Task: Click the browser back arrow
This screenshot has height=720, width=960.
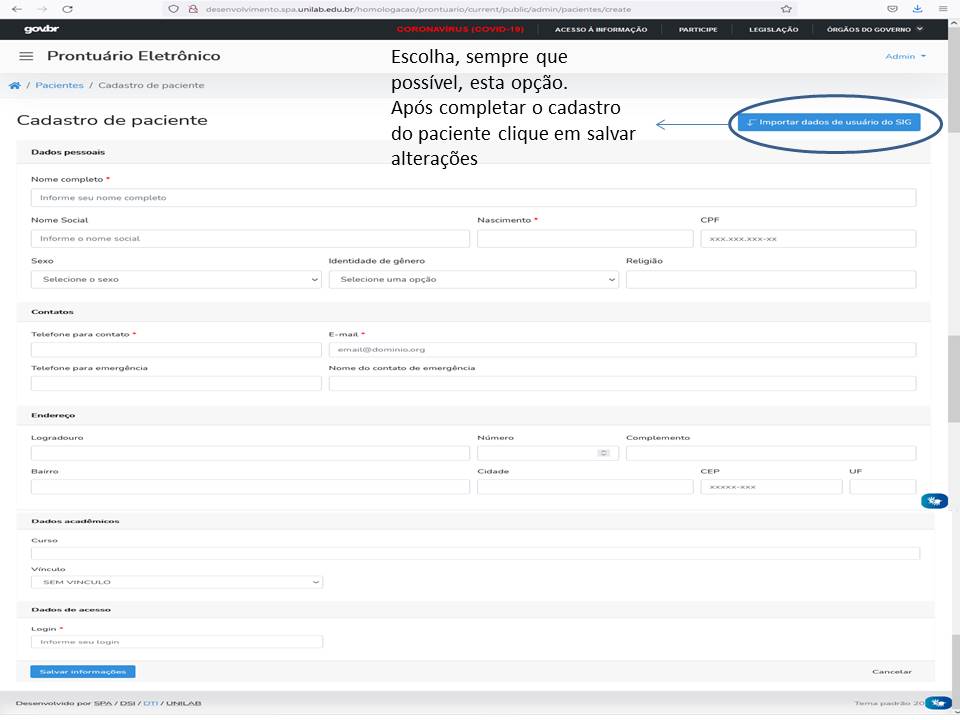Action: 15,8
